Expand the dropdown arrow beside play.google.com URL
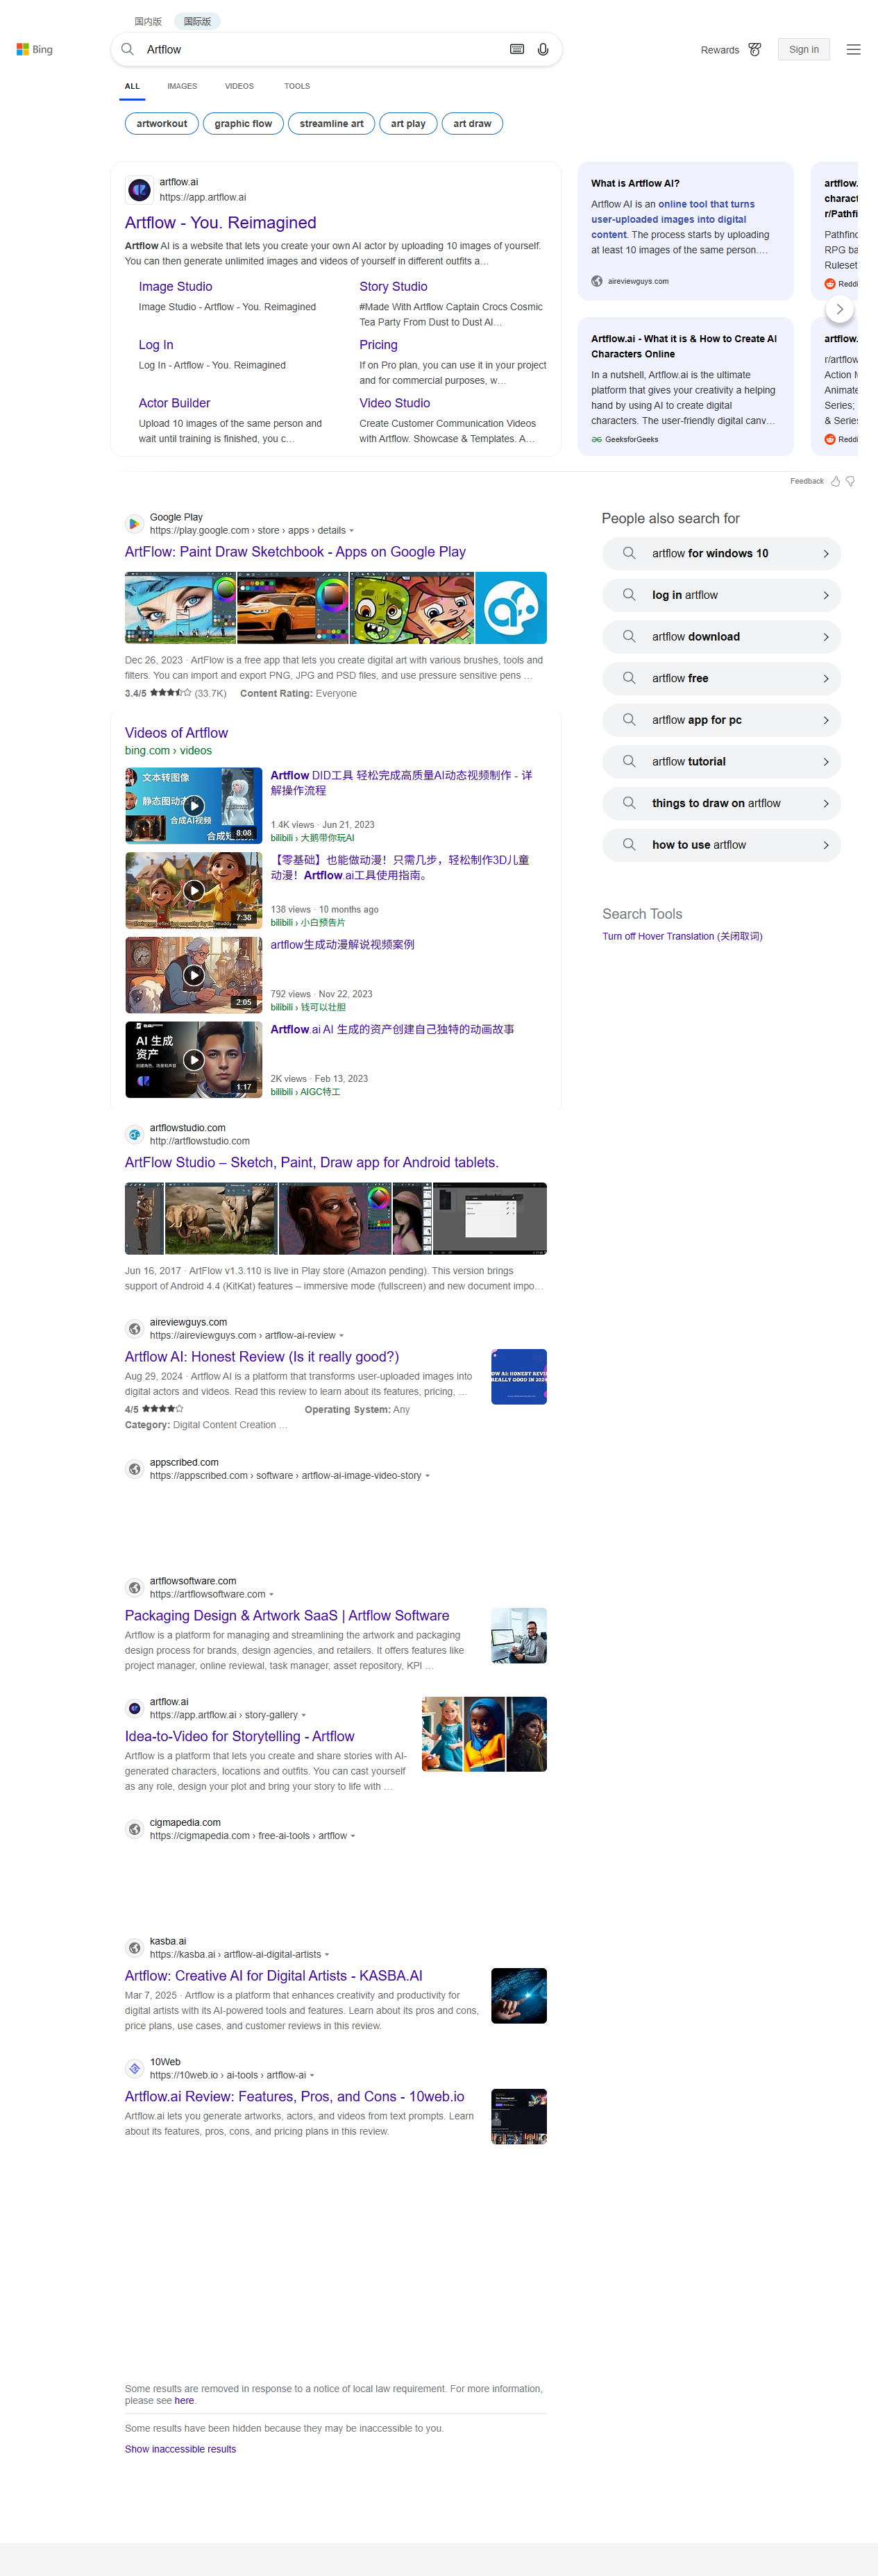This screenshot has height=2576, width=878. (x=351, y=531)
